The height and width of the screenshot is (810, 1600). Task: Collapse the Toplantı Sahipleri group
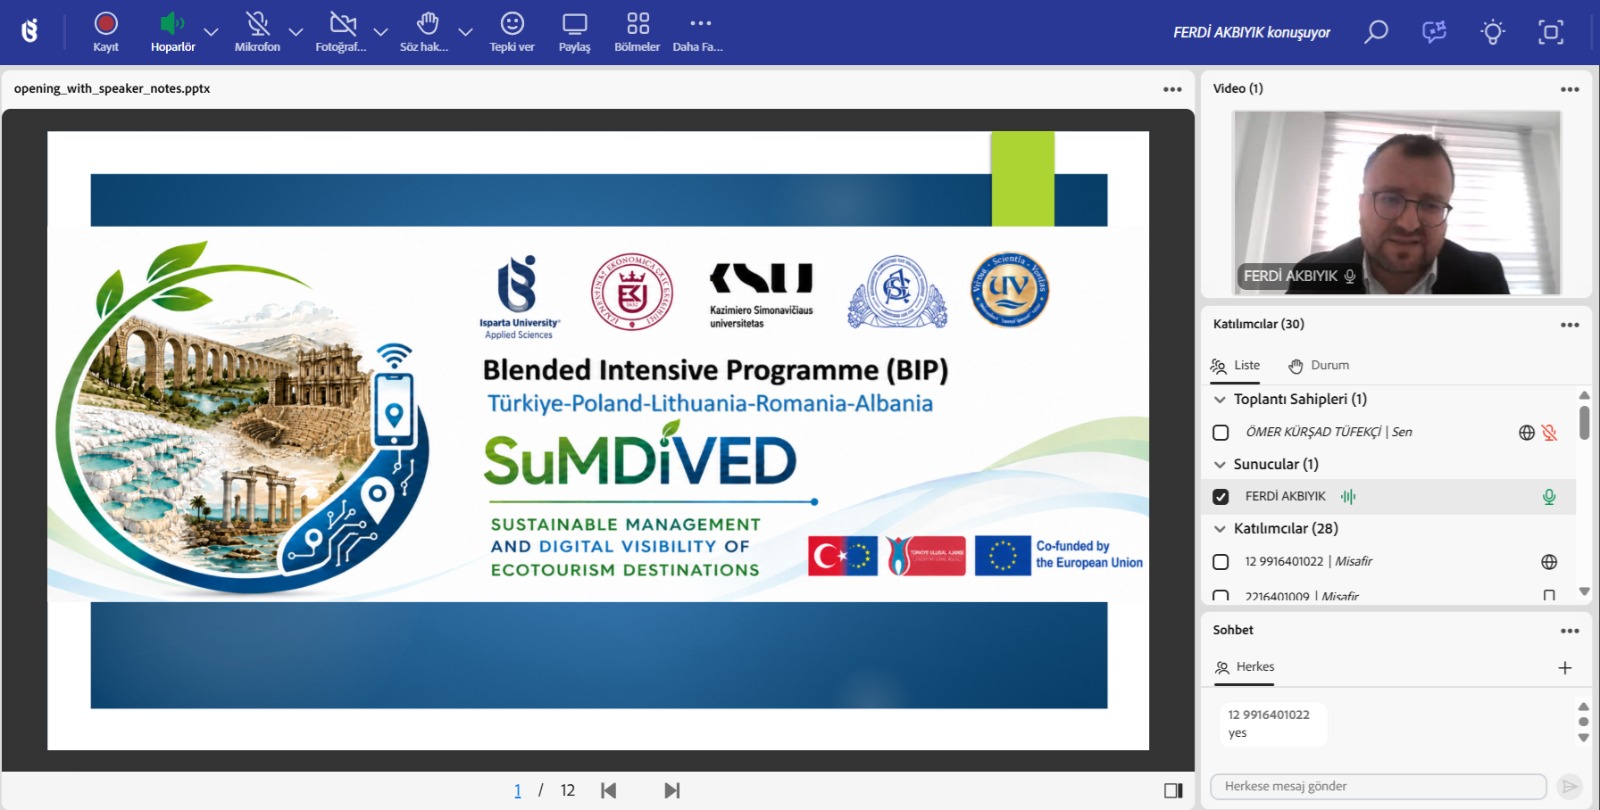[1220, 399]
